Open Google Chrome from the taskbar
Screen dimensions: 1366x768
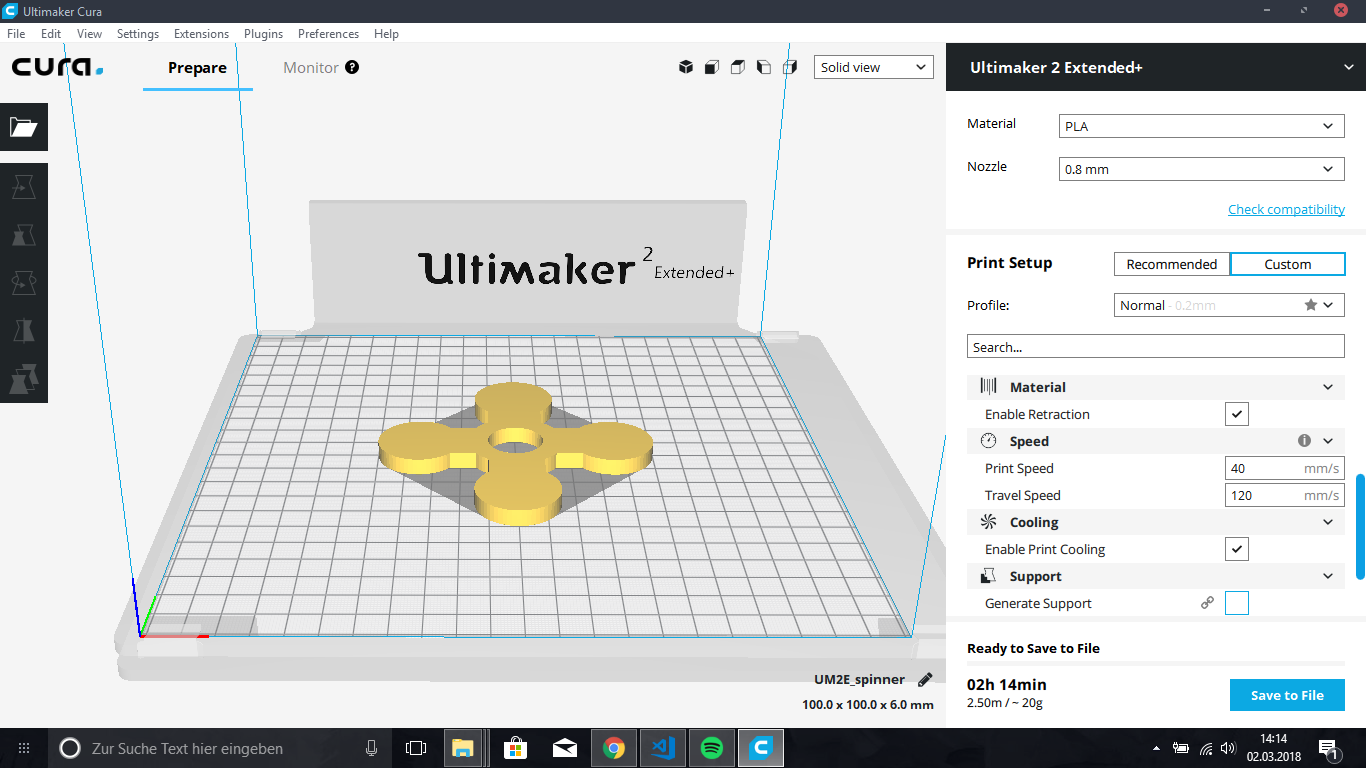[614, 748]
